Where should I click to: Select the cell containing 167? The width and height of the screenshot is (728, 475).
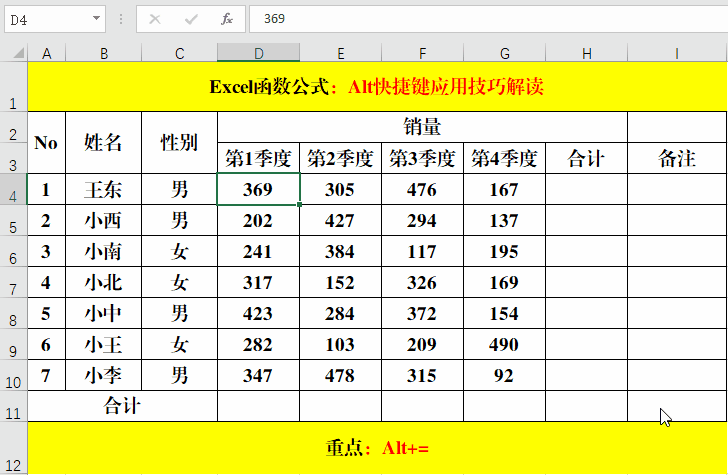[504, 189]
